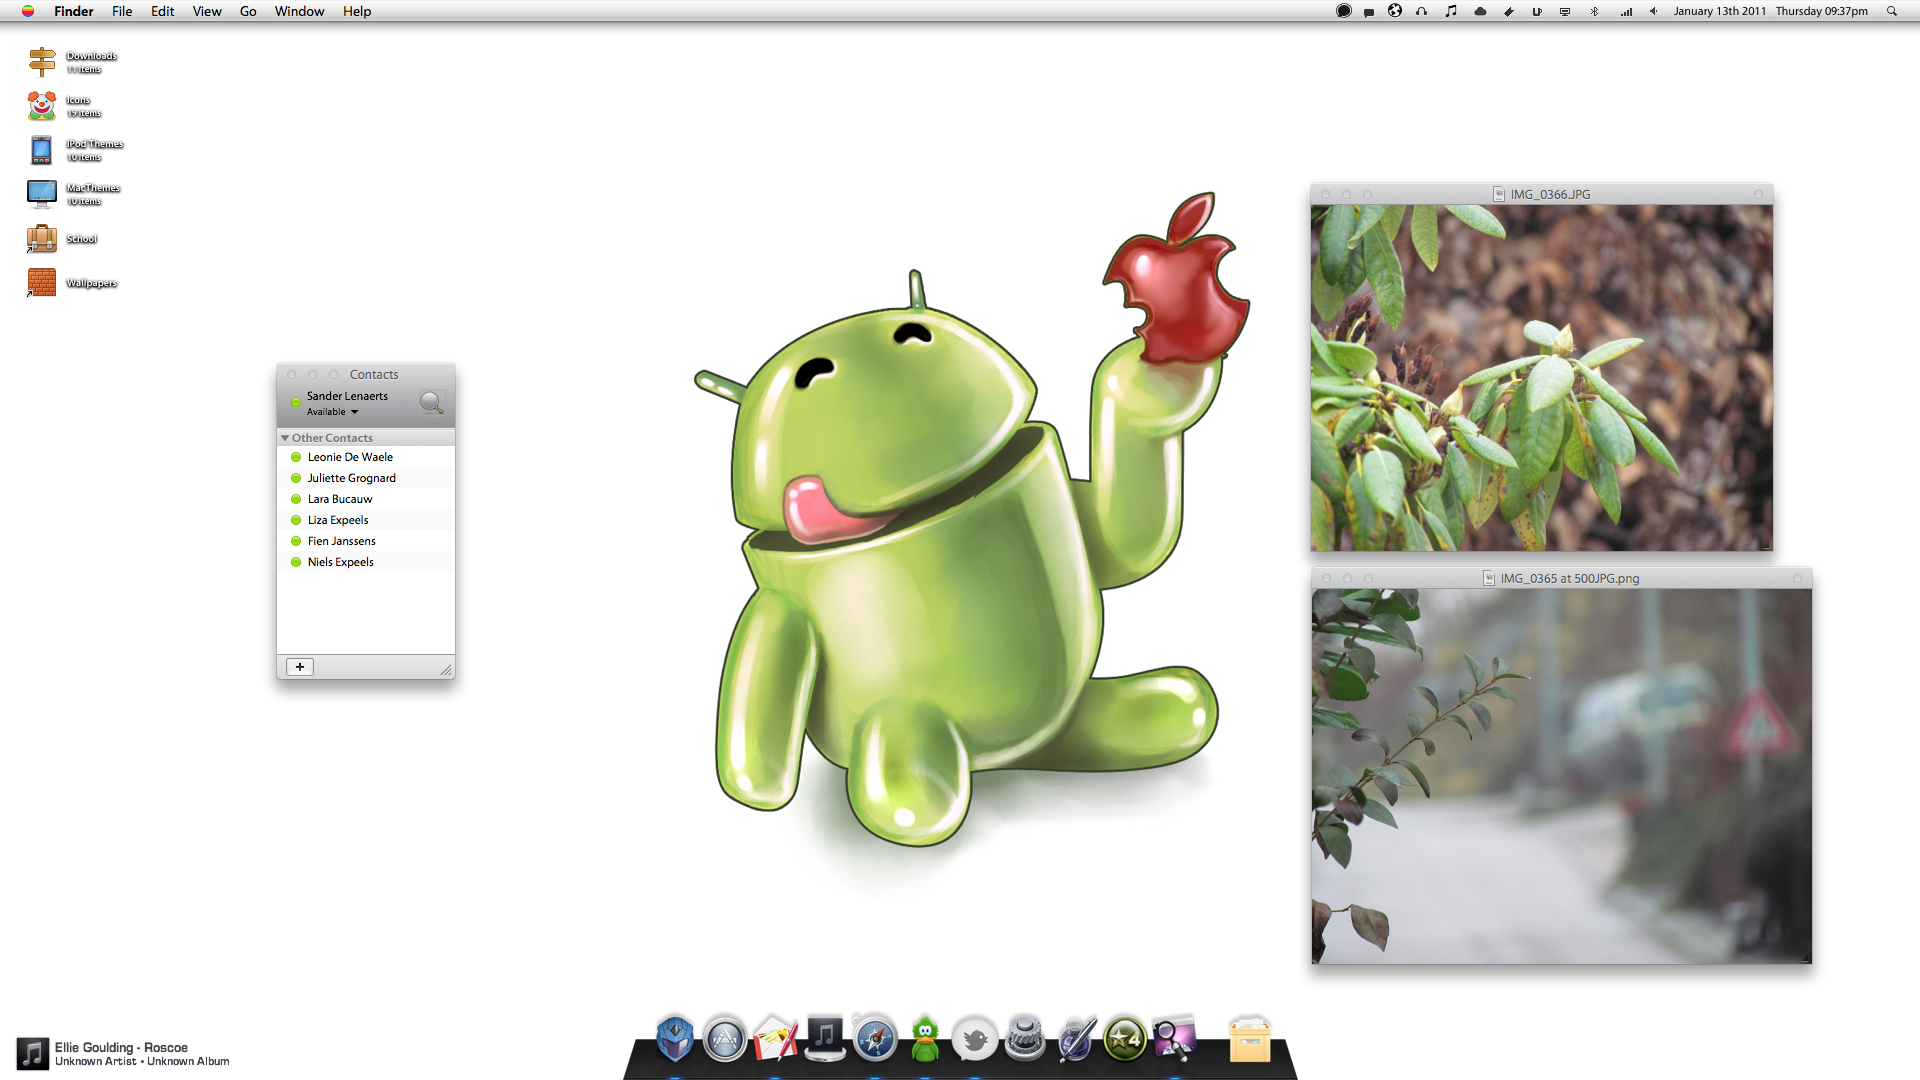Click the display monitor icon in menu bar
1920x1080 pixels.
[1565, 11]
